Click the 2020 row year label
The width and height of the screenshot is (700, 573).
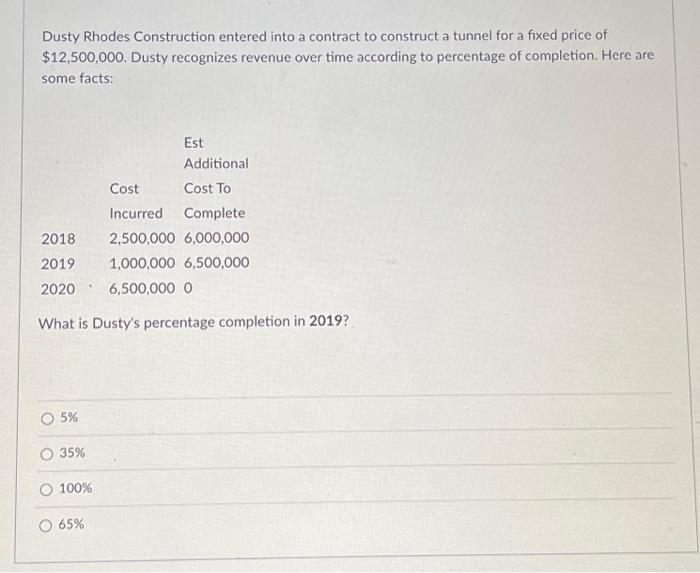58,288
